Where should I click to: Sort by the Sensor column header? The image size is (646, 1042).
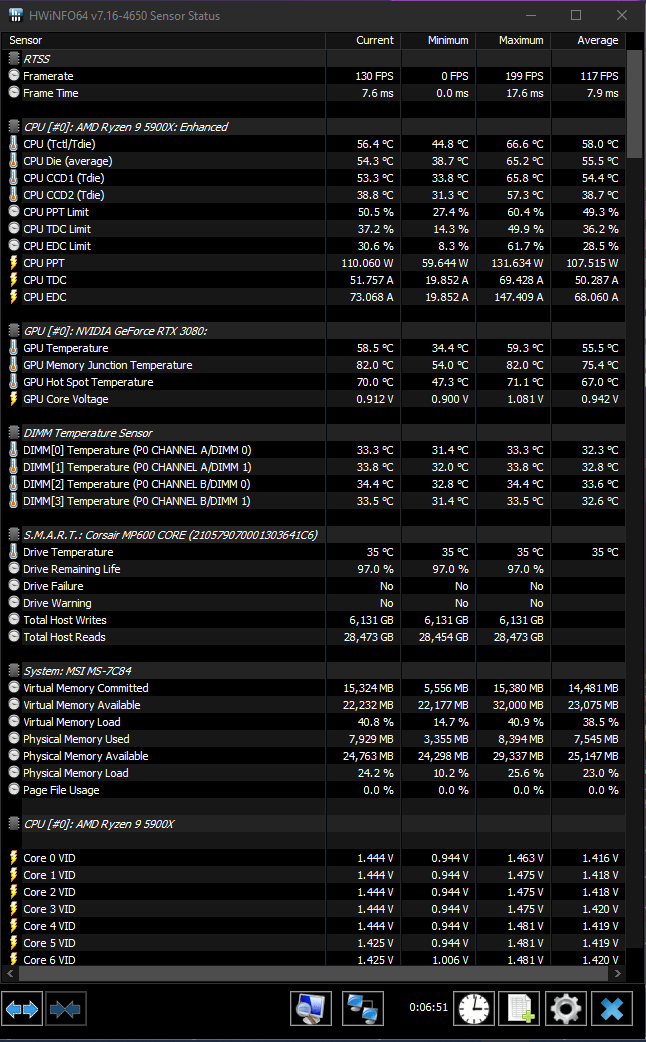(x=164, y=41)
